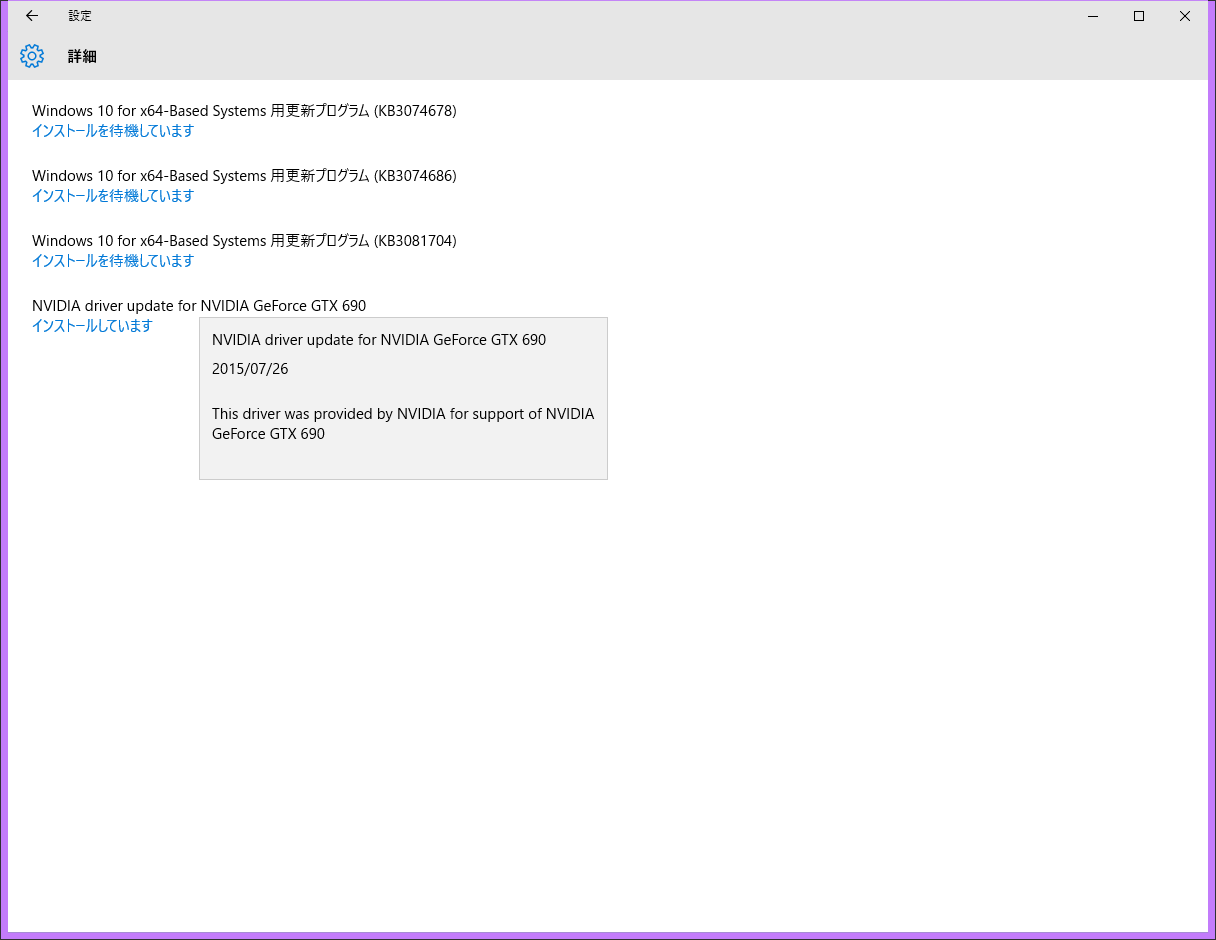This screenshot has height=940, width=1216.
Task: Click the 詳細 page heading
Action: click(x=82, y=57)
